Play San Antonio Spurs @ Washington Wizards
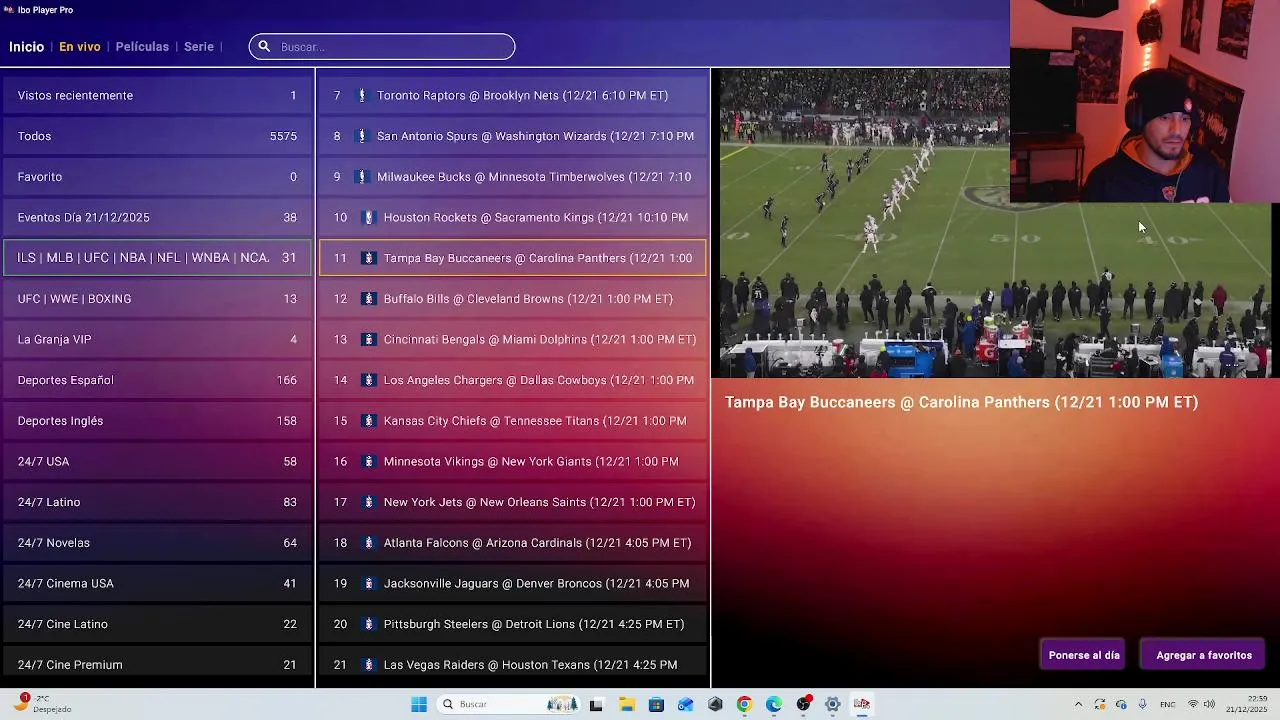 tap(513, 136)
